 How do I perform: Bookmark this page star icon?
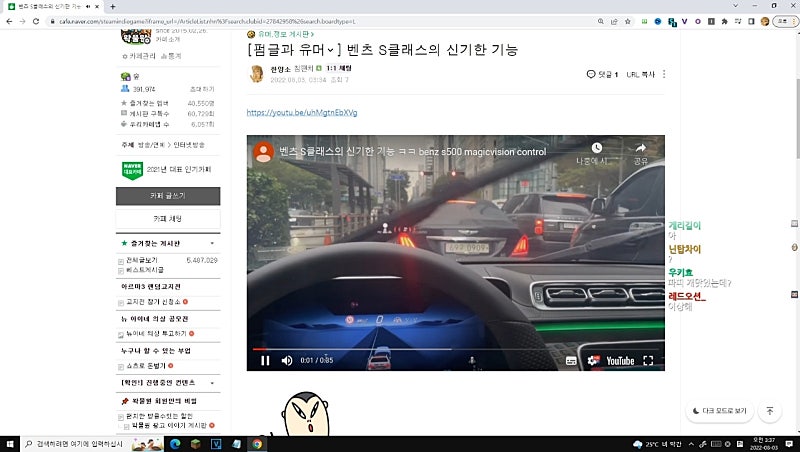pyautogui.click(x=628, y=21)
